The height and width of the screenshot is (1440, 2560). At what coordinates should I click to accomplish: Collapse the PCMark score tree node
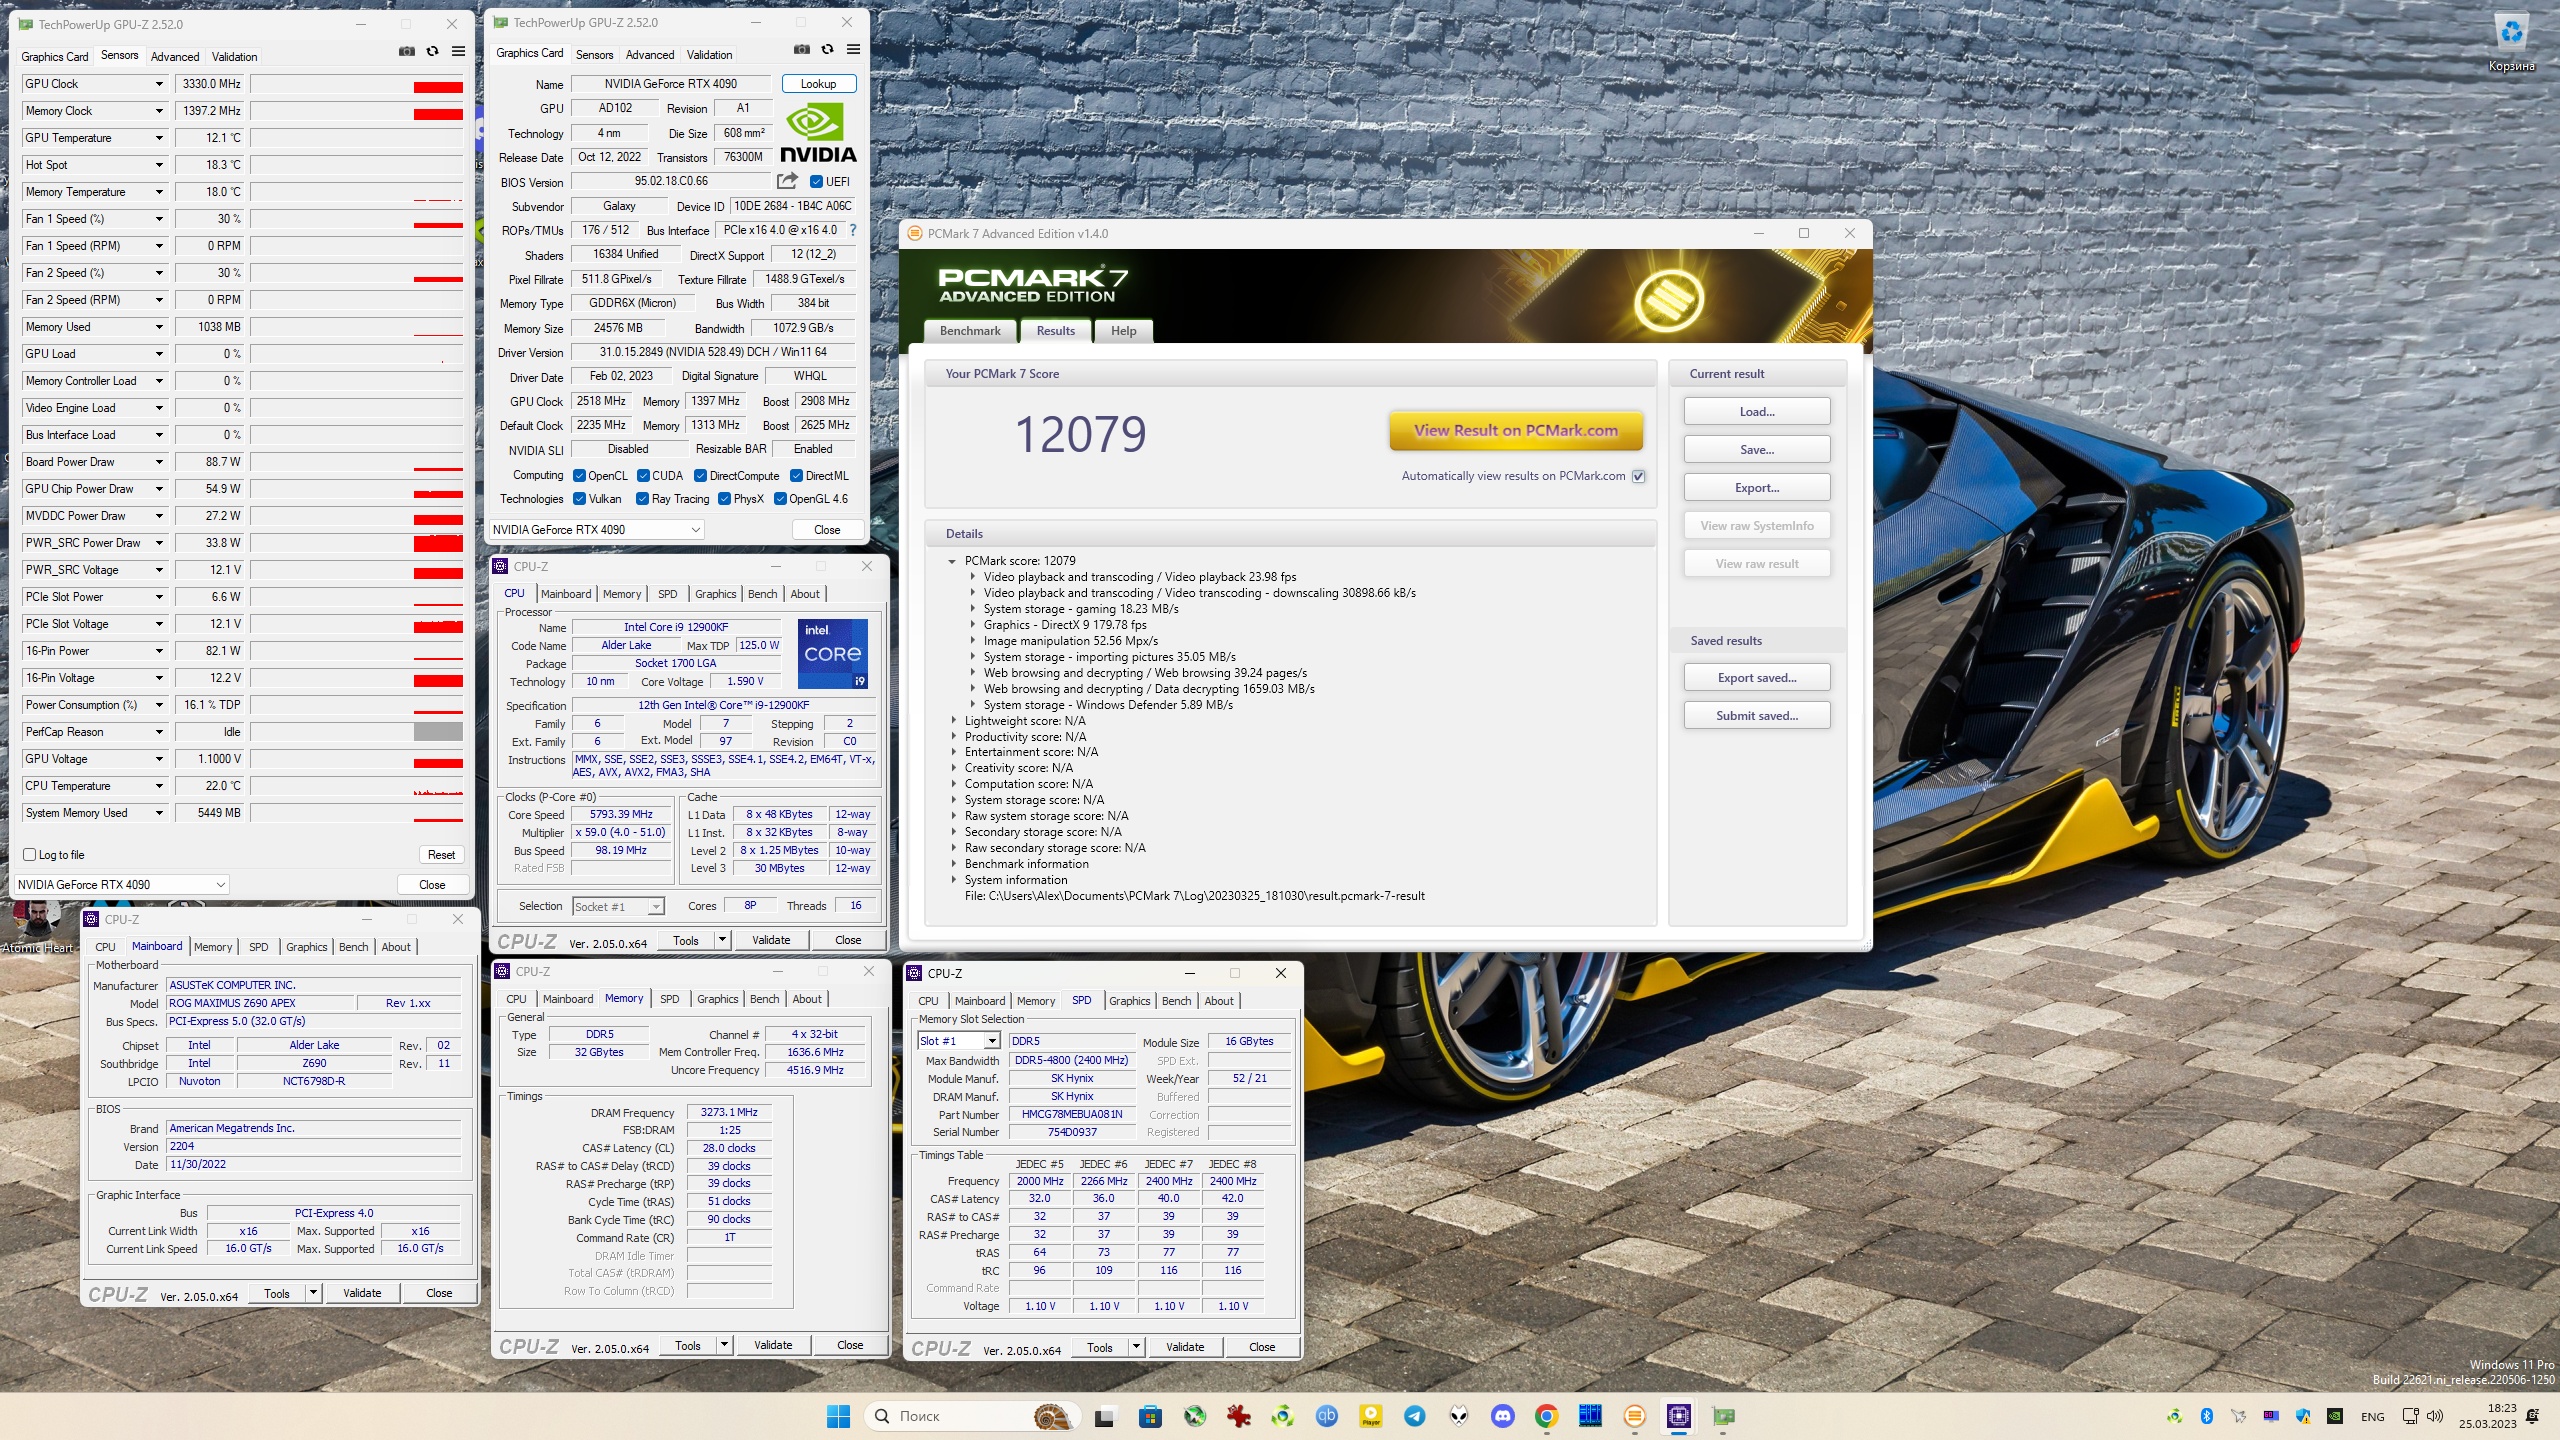(x=952, y=561)
